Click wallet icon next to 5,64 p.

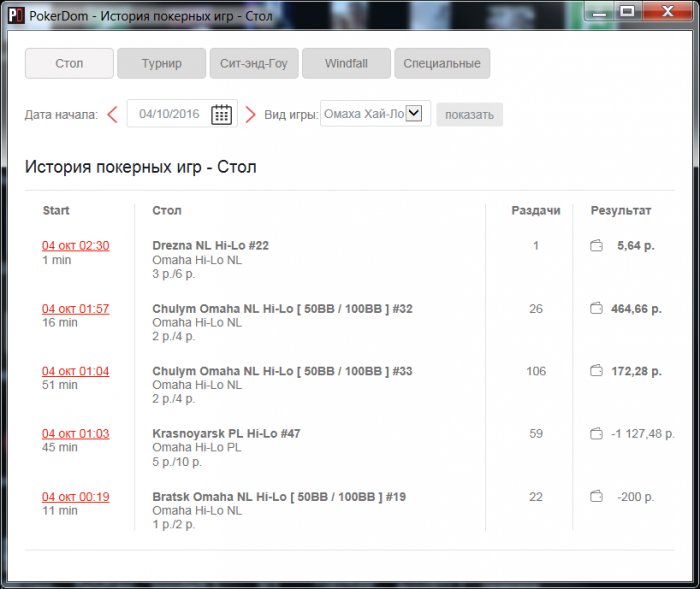[596, 246]
